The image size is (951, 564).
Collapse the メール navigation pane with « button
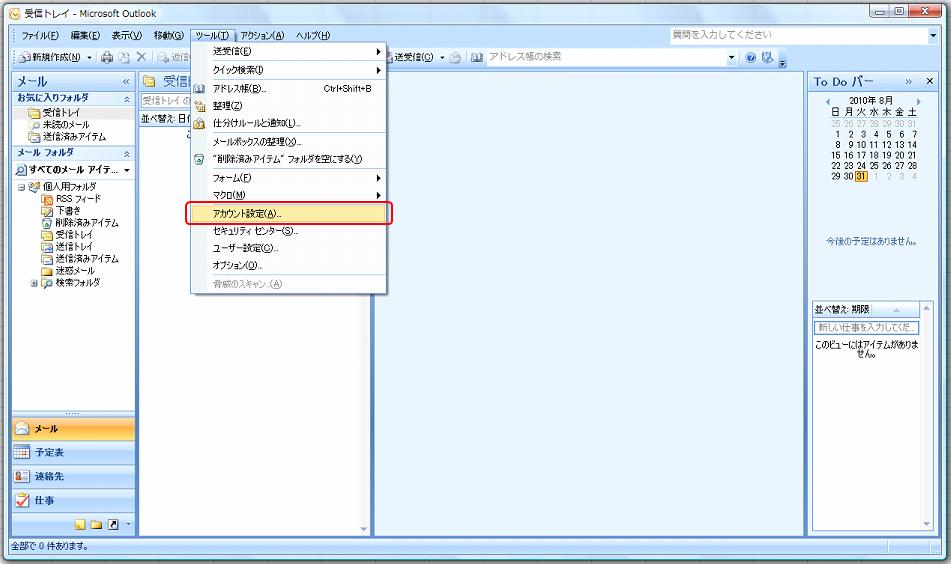126,81
